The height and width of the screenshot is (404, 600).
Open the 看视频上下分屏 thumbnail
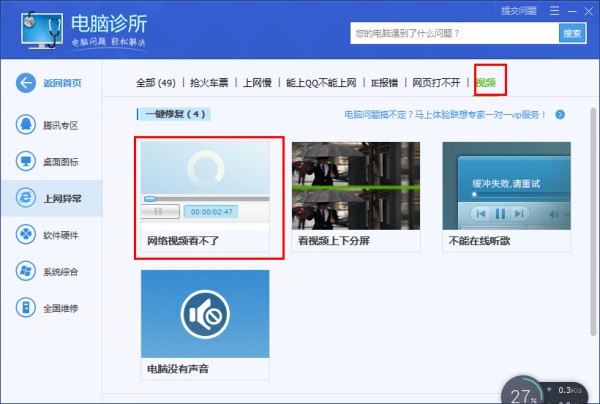pyautogui.click(x=356, y=186)
